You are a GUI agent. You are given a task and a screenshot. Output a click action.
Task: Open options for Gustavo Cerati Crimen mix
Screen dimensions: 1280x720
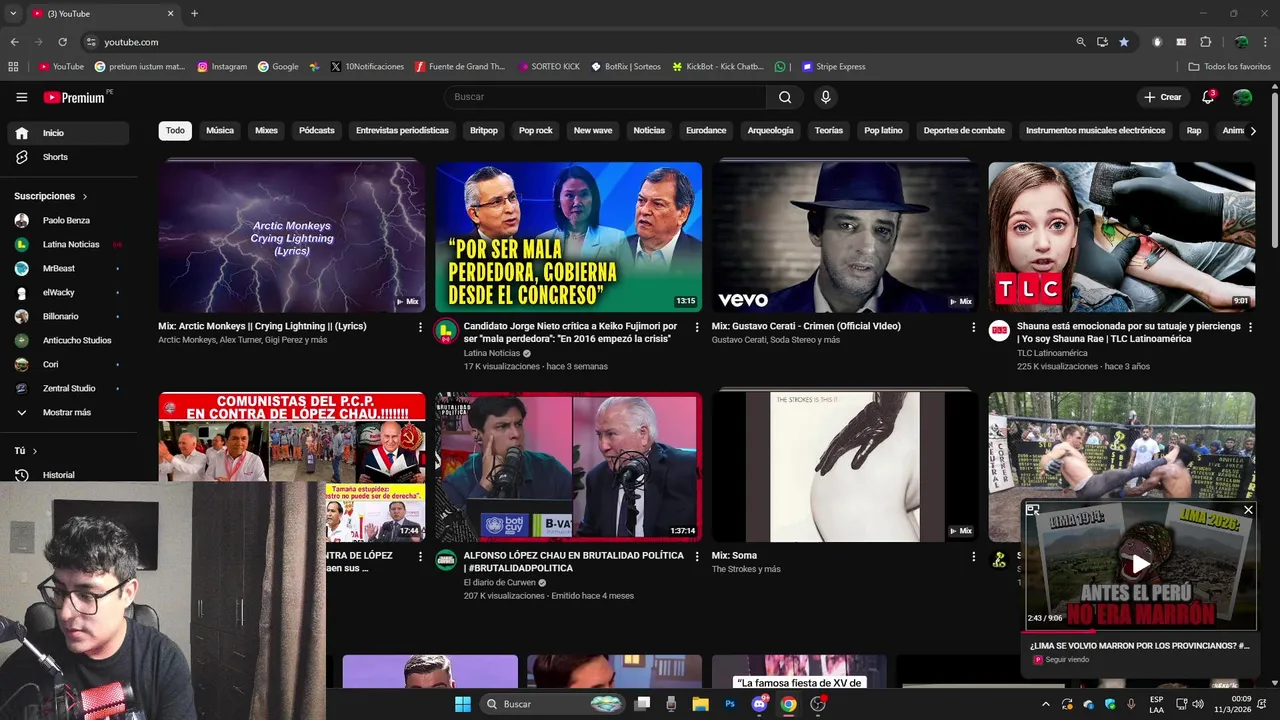coord(974,327)
